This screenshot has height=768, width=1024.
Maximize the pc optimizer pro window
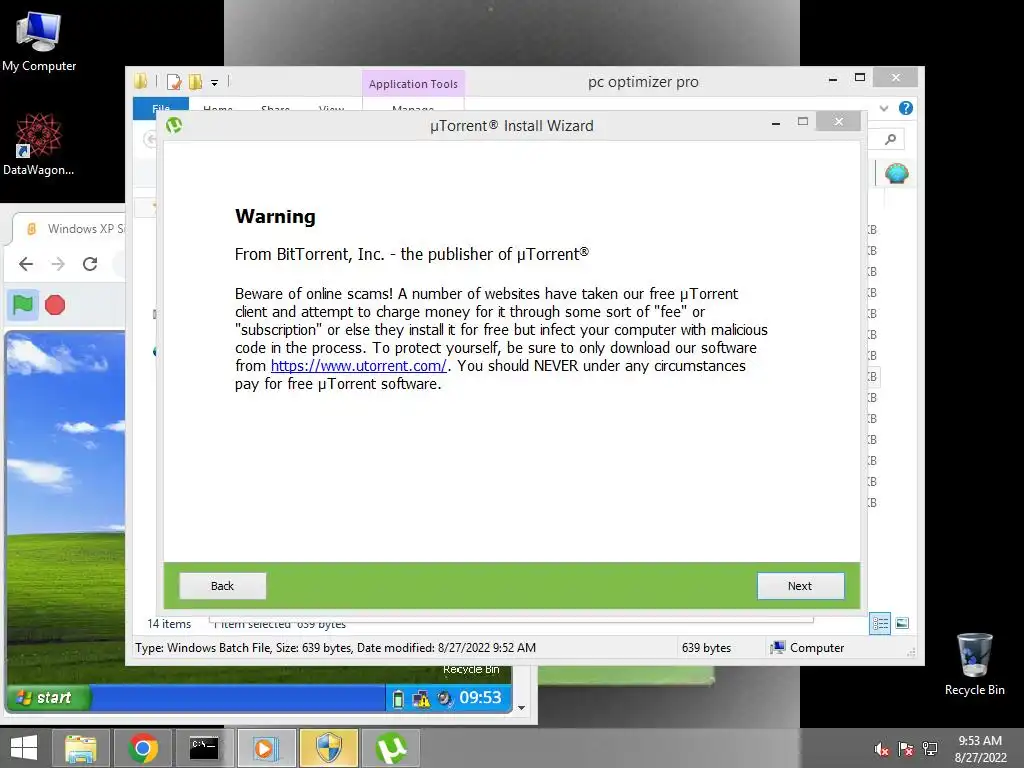click(x=860, y=78)
